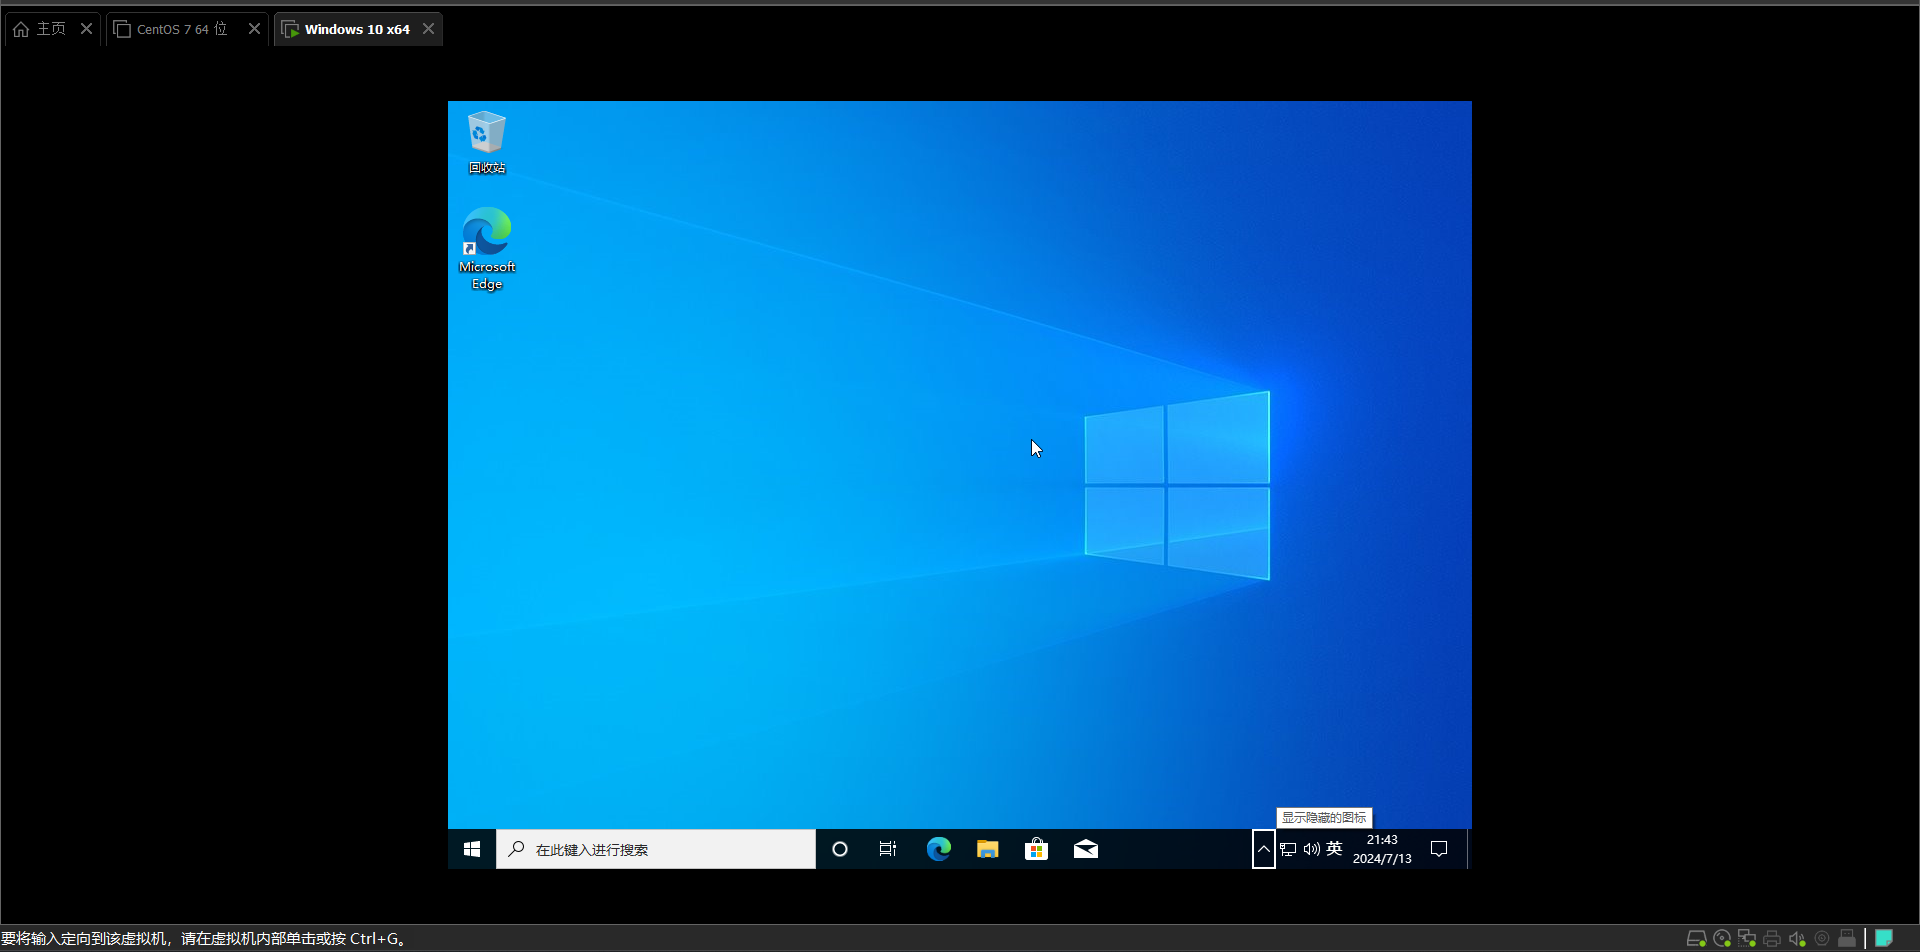Expand the hidden tray icons chevron

coord(1264,849)
